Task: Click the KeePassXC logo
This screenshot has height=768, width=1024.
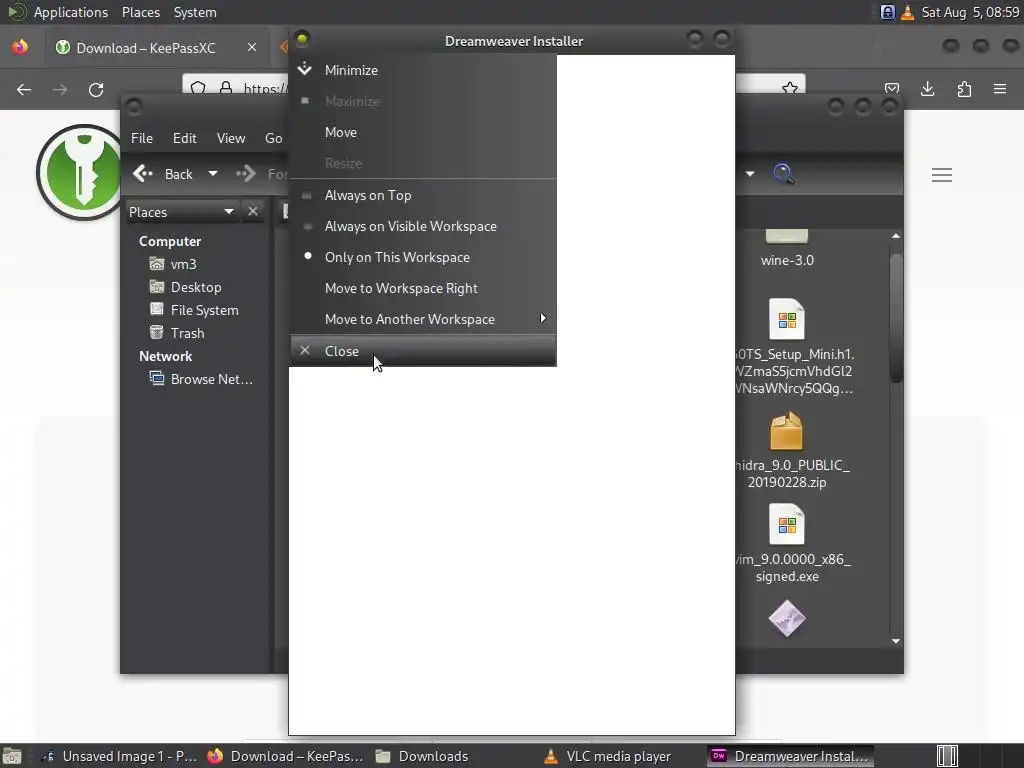Action: pos(78,172)
